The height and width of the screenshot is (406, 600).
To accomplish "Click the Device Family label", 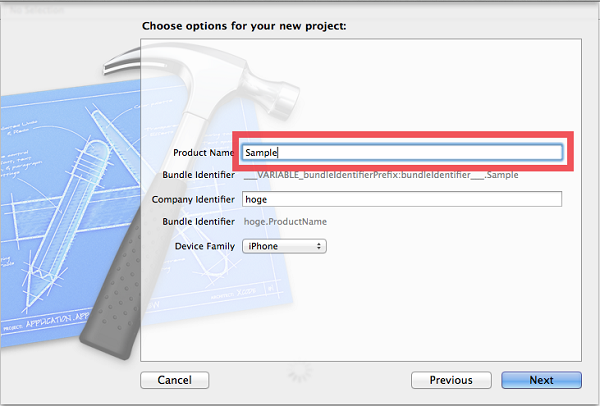I will [205, 246].
